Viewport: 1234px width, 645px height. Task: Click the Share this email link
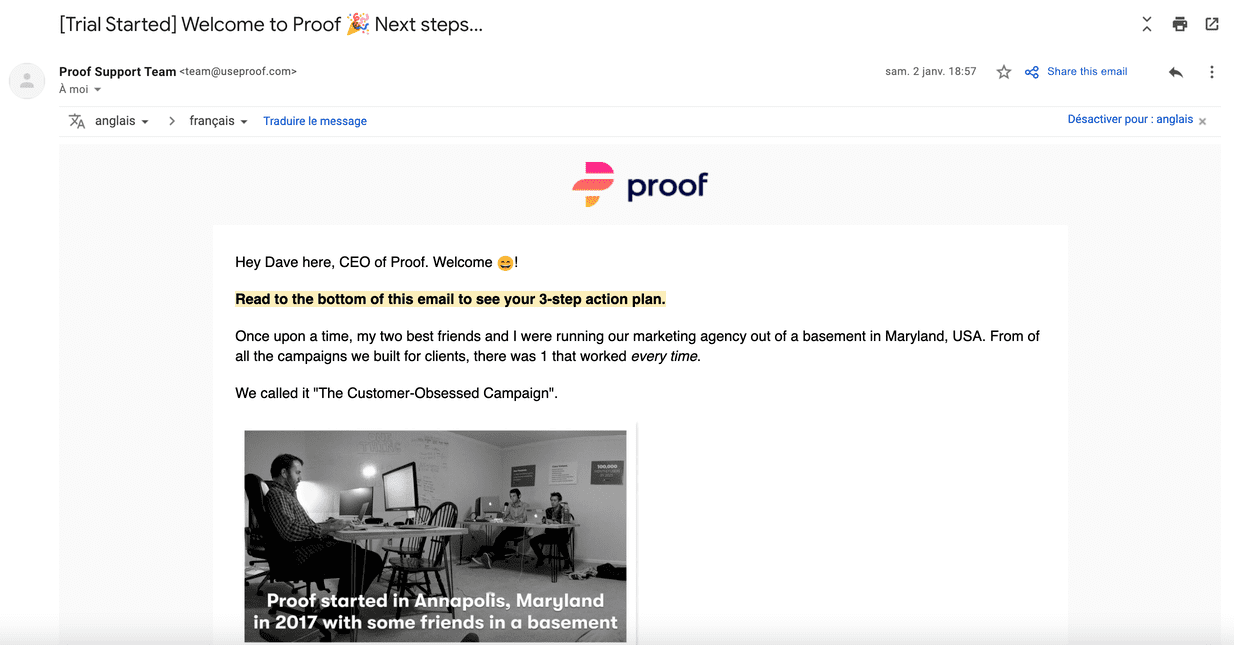tap(1087, 72)
